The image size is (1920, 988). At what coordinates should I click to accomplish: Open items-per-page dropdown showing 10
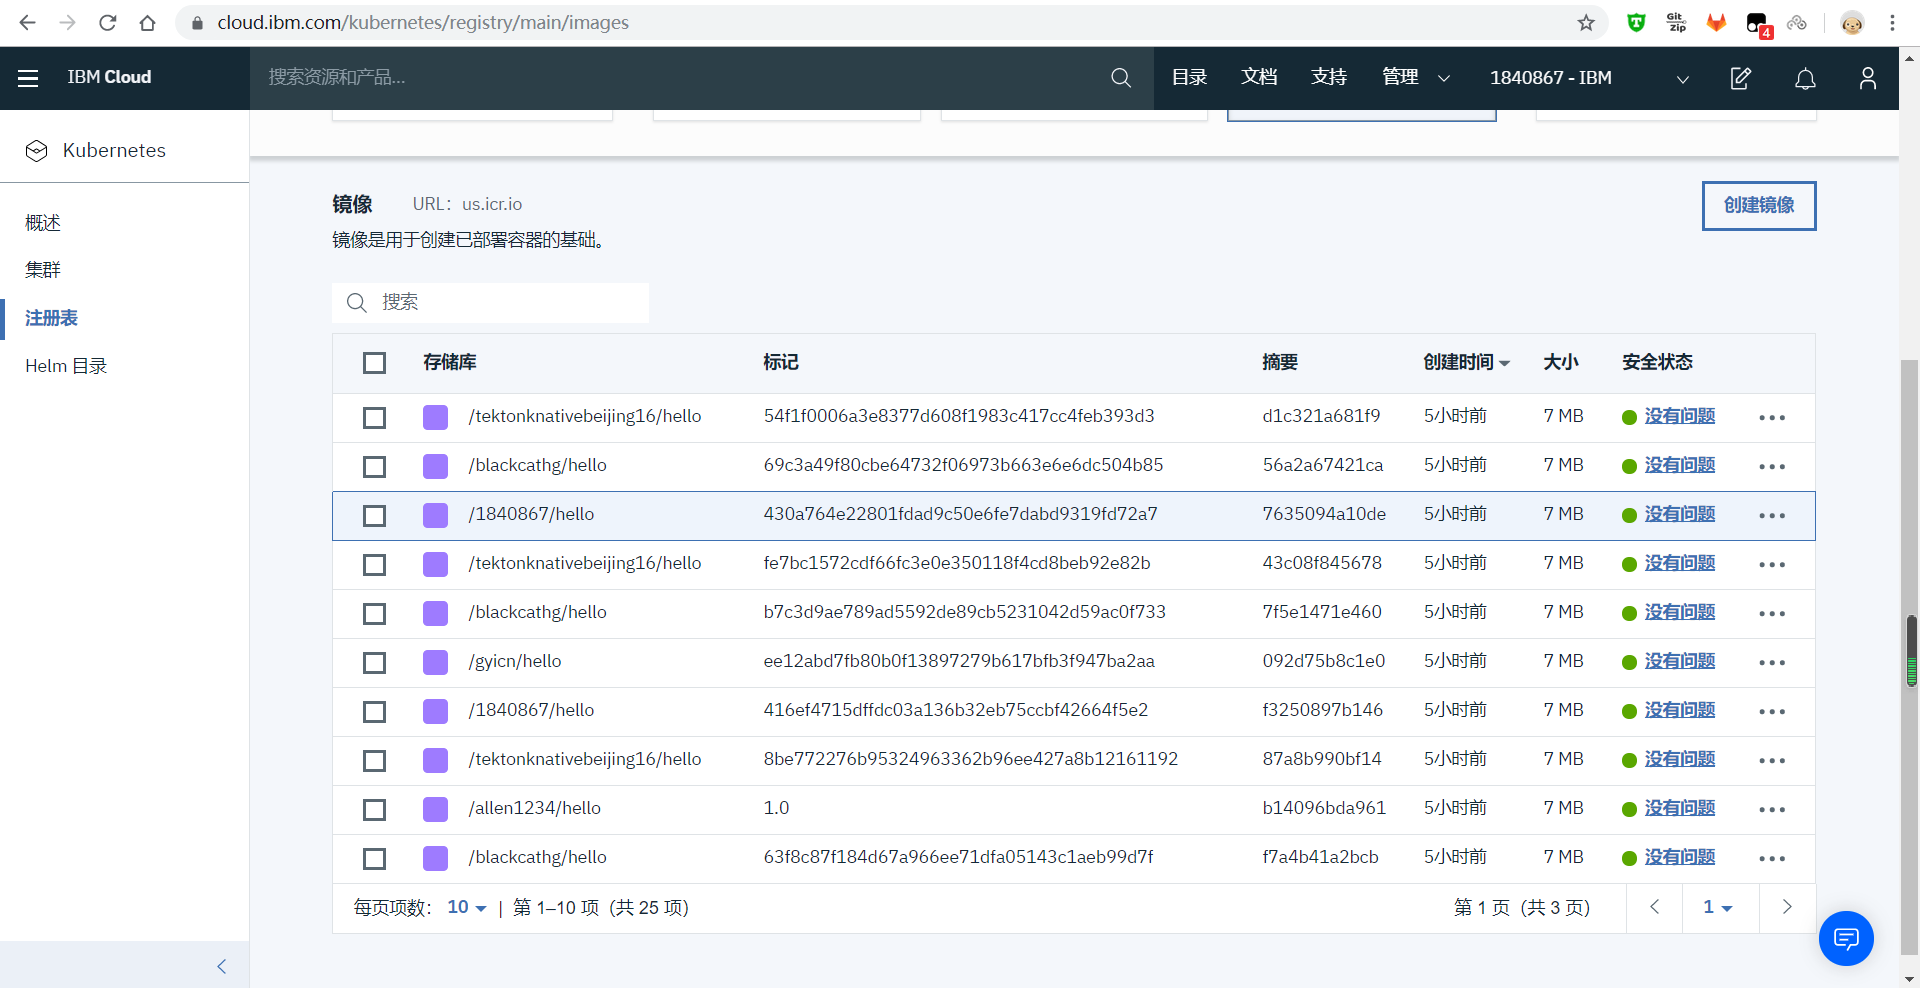tap(466, 907)
